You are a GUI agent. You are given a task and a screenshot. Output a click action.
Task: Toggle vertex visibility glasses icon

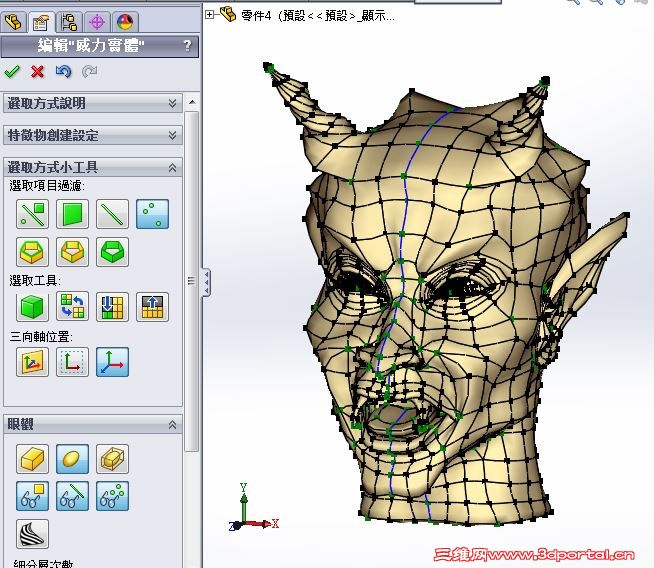pos(113,496)
